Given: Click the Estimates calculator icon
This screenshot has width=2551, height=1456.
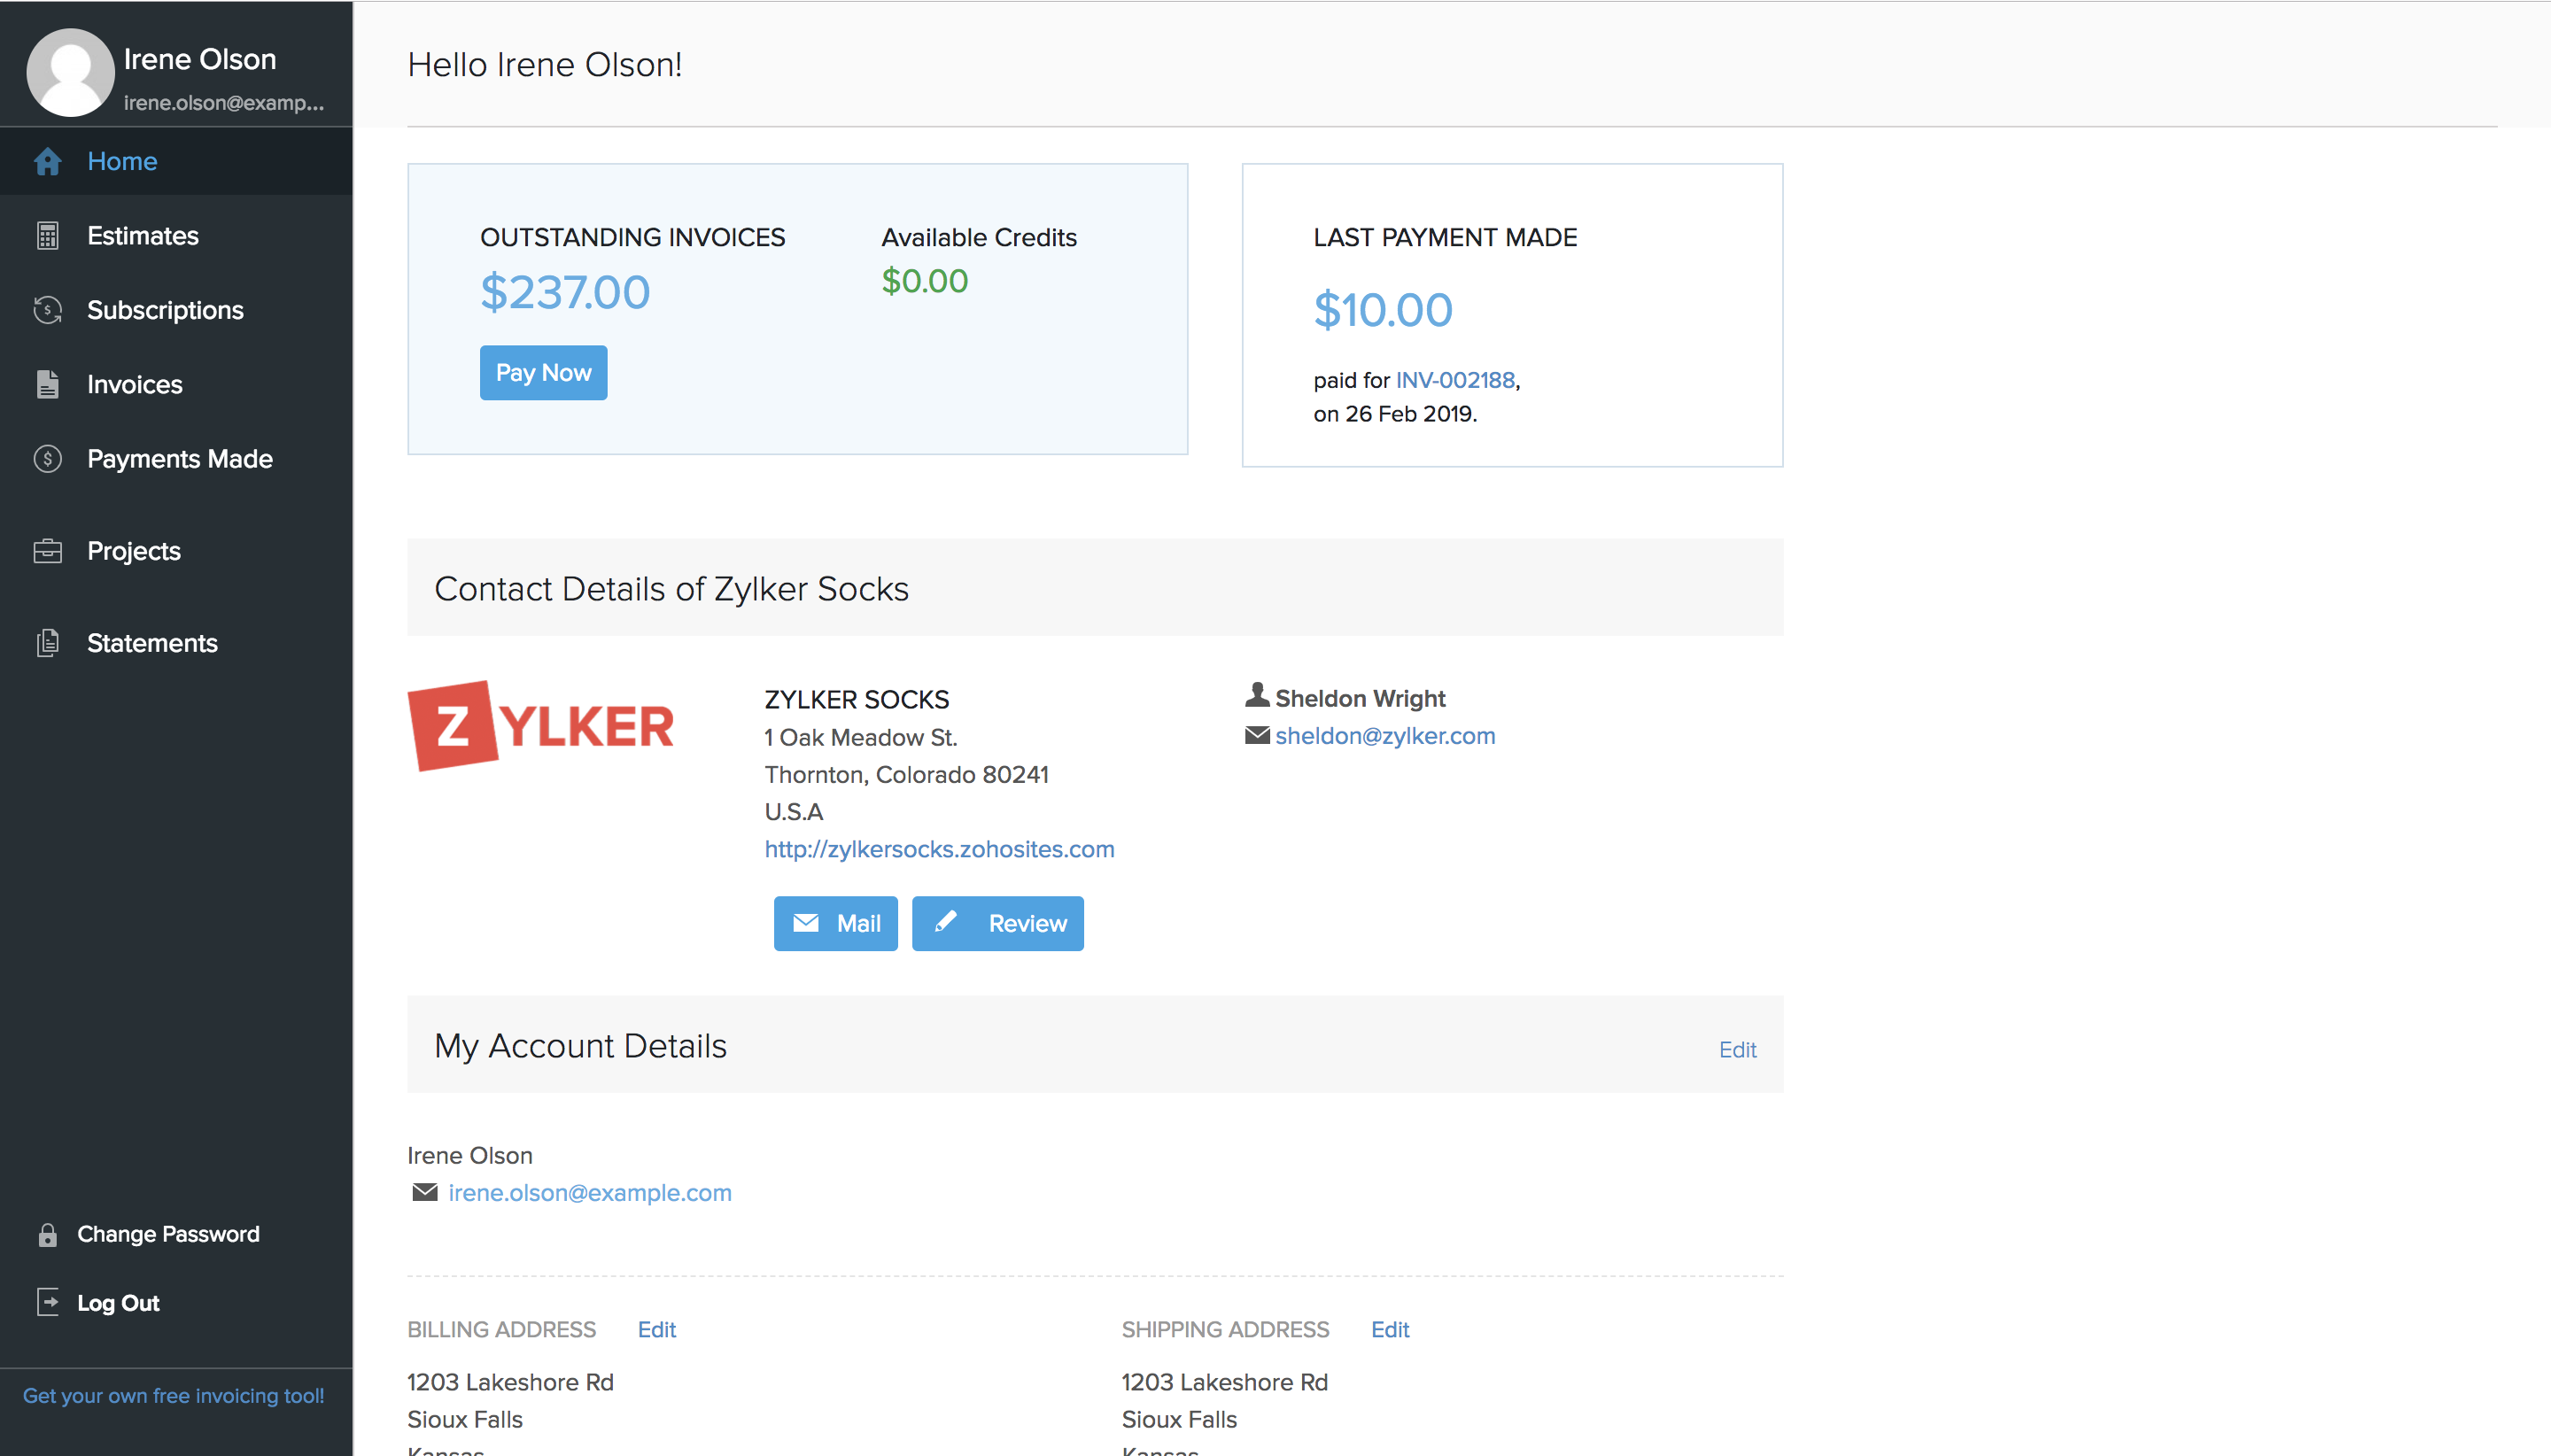Looking at the screenshot, I should pyautogui.click(x=47, y=236).
